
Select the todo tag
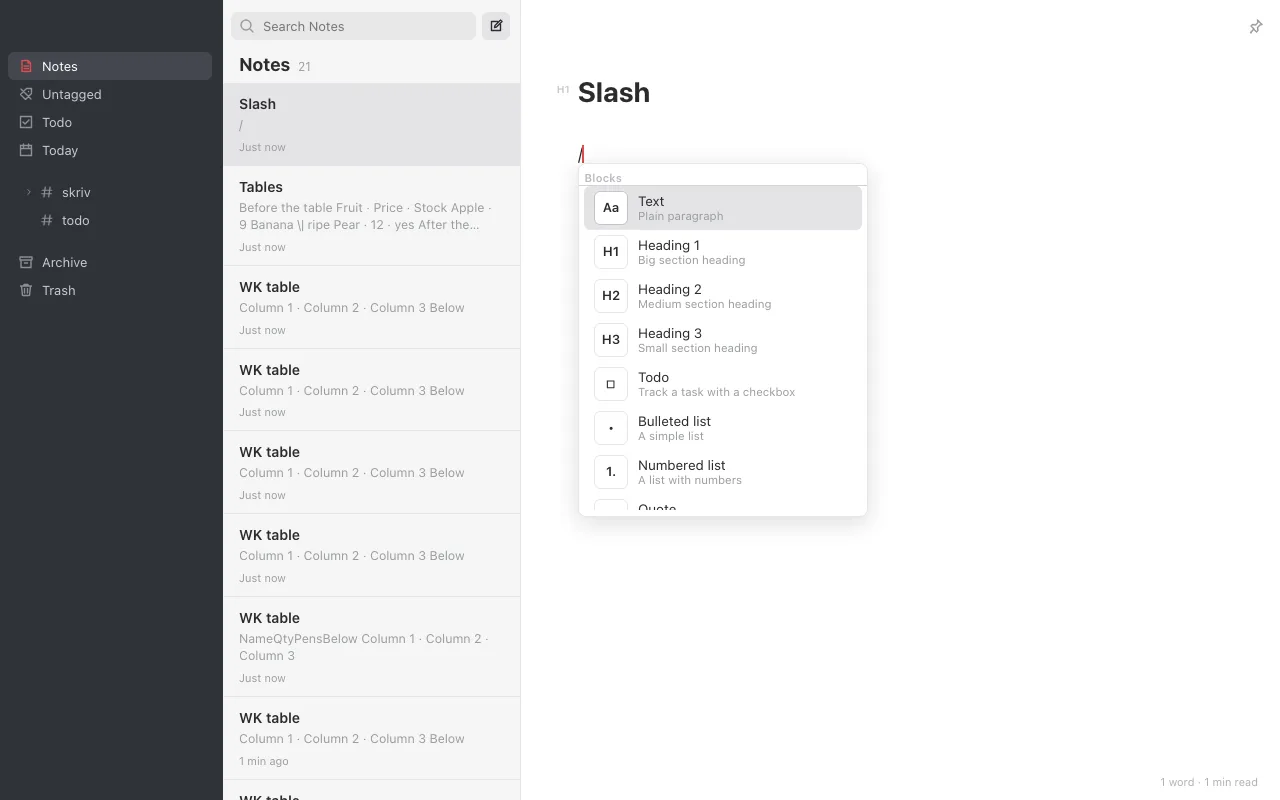(x=110, y=220)
